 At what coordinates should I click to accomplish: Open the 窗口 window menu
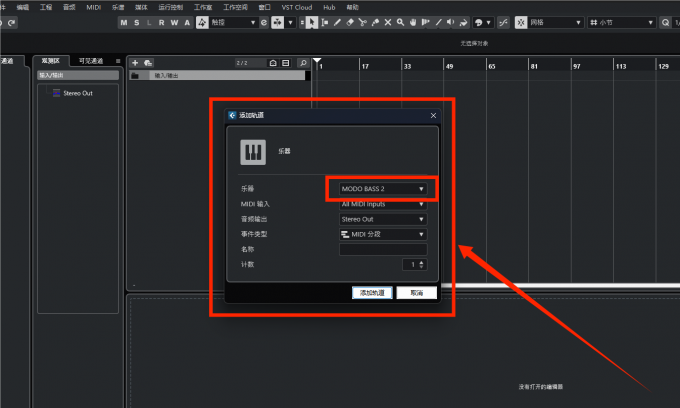pyautogui.click(x=264, y=7)
